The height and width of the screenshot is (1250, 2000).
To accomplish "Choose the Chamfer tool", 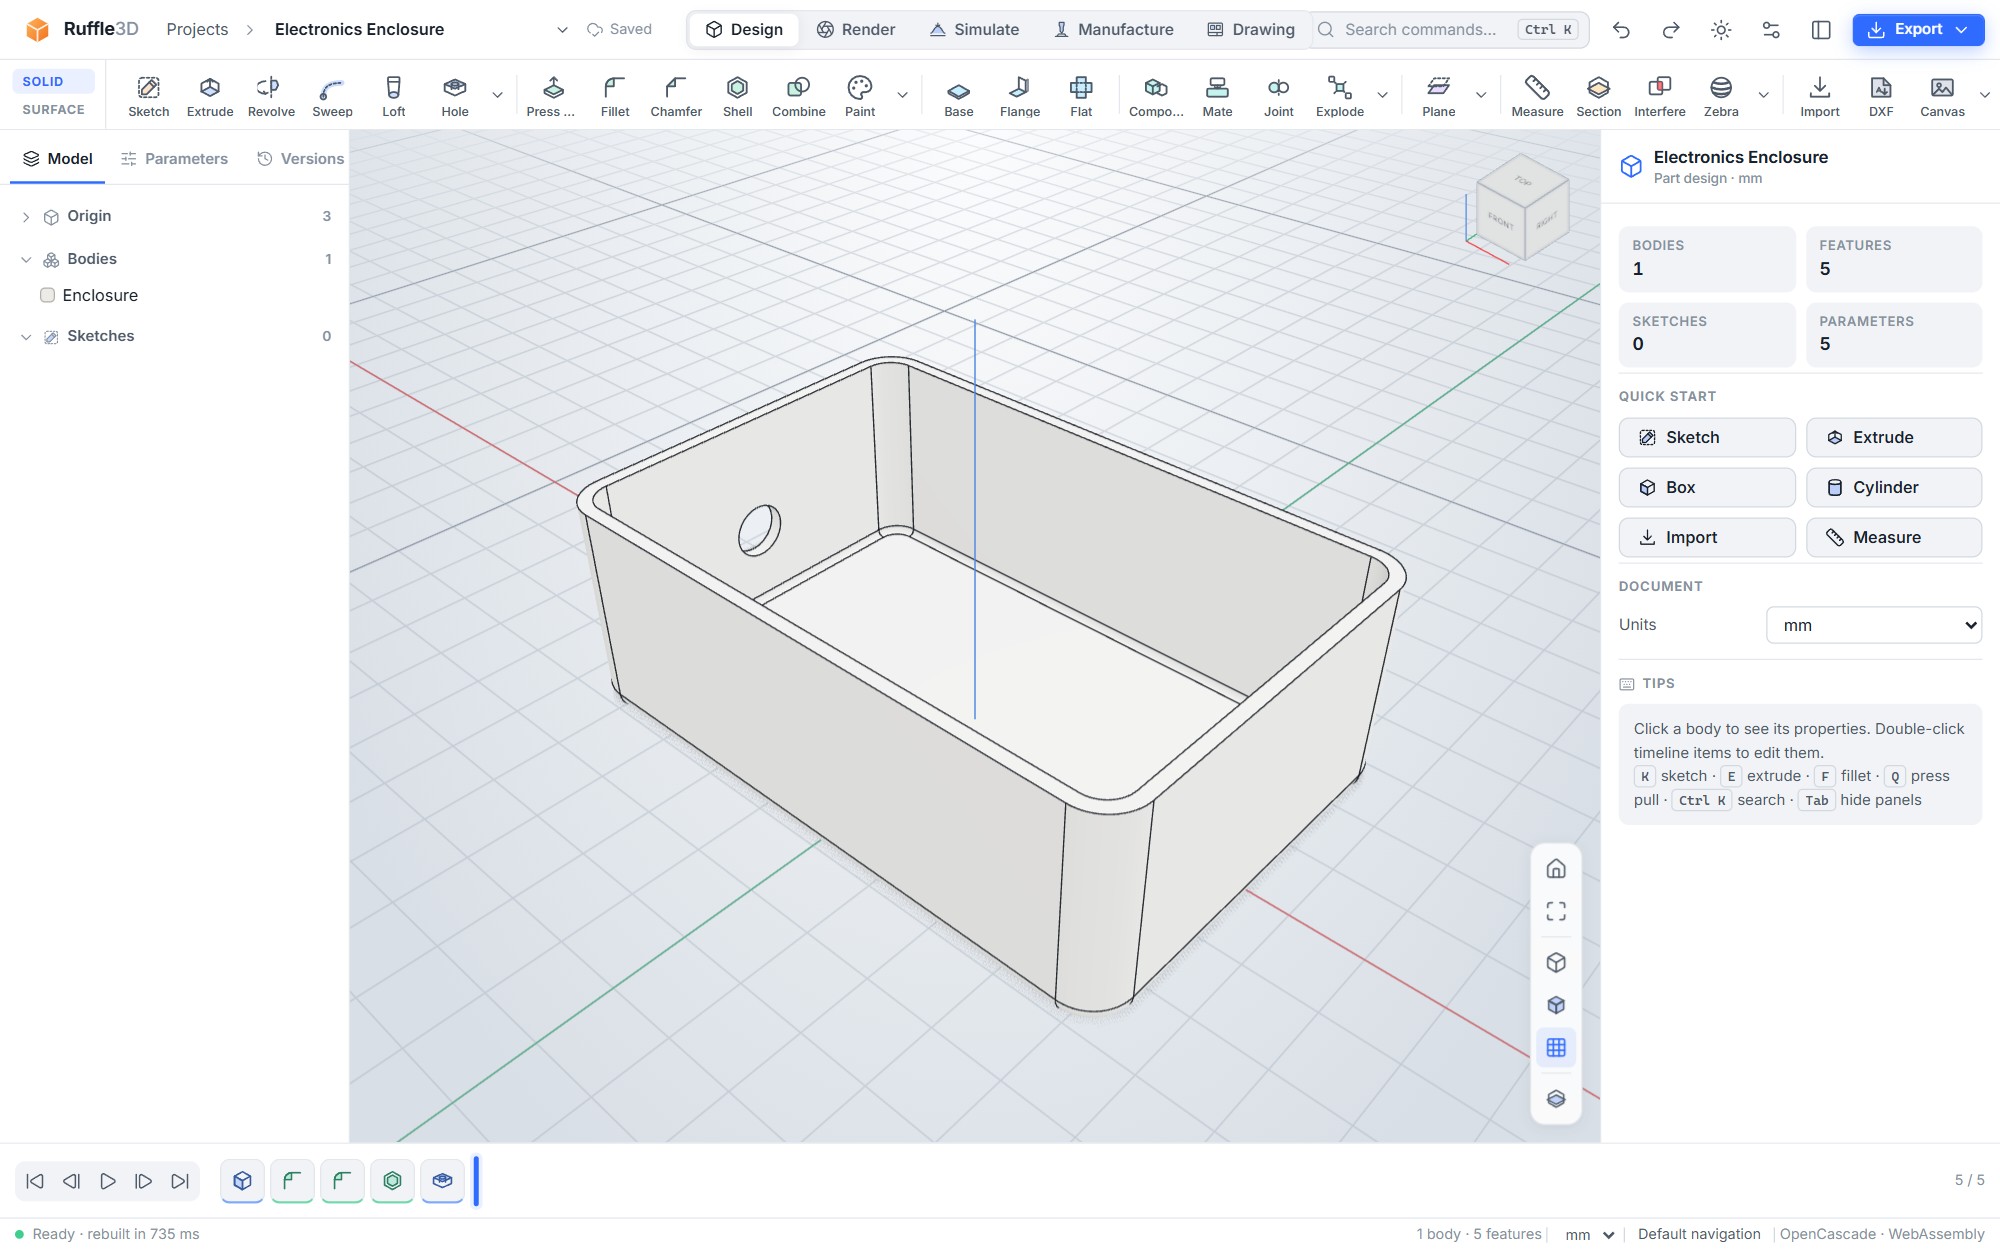I will click(676, 96).
